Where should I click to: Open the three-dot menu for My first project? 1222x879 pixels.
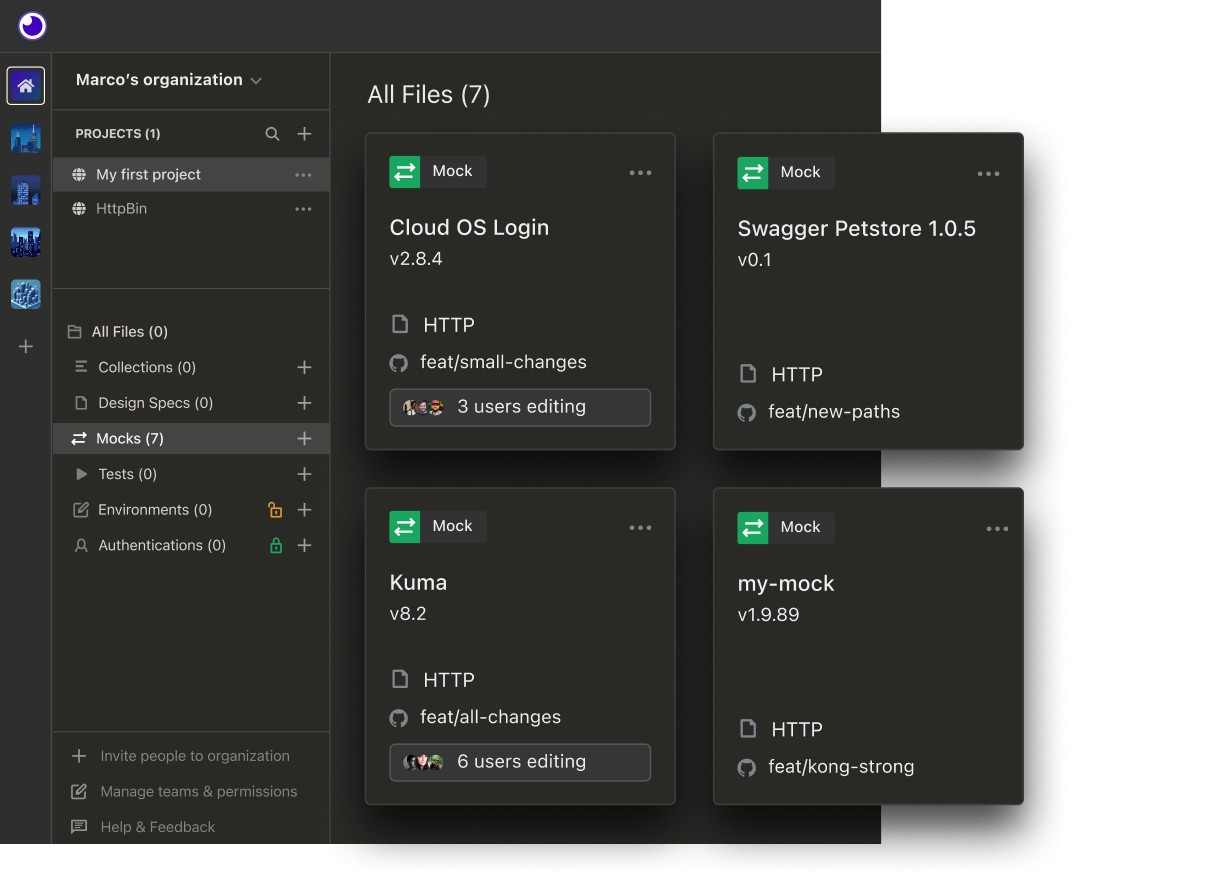[303, 175]
